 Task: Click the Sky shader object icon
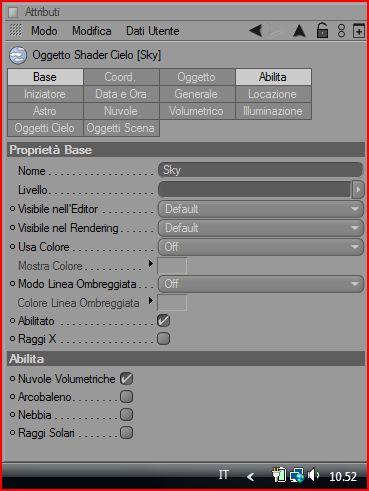[x=18, y=55]
